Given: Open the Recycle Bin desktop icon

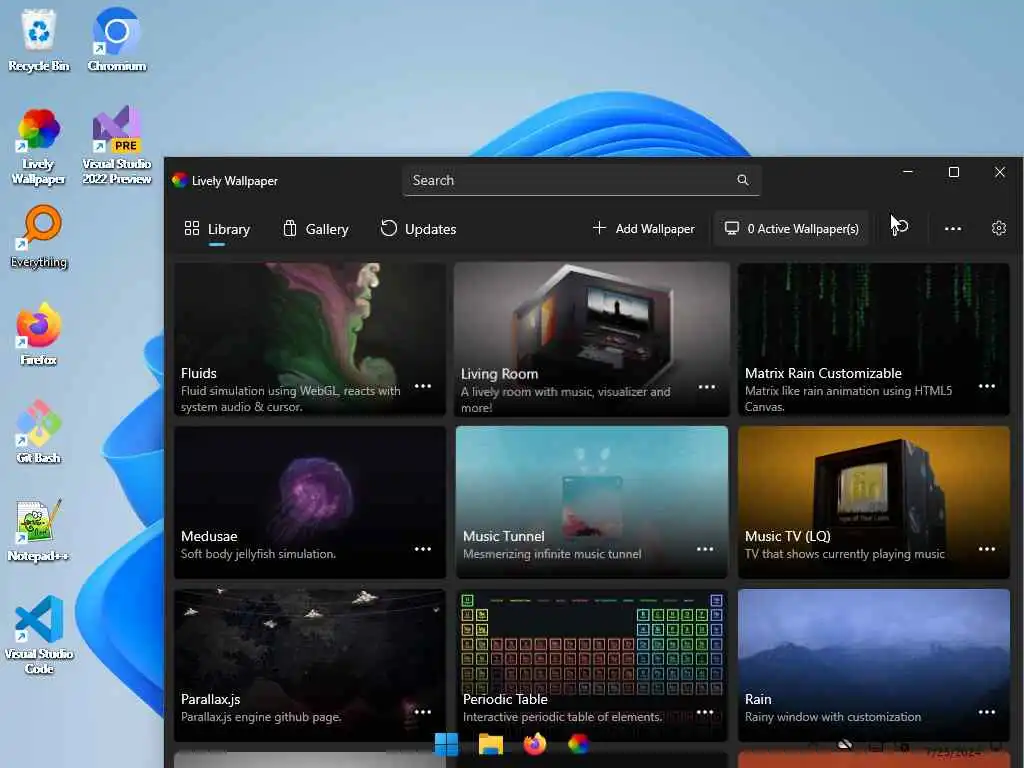Looking at the screenshot, I should pos(39,39).
